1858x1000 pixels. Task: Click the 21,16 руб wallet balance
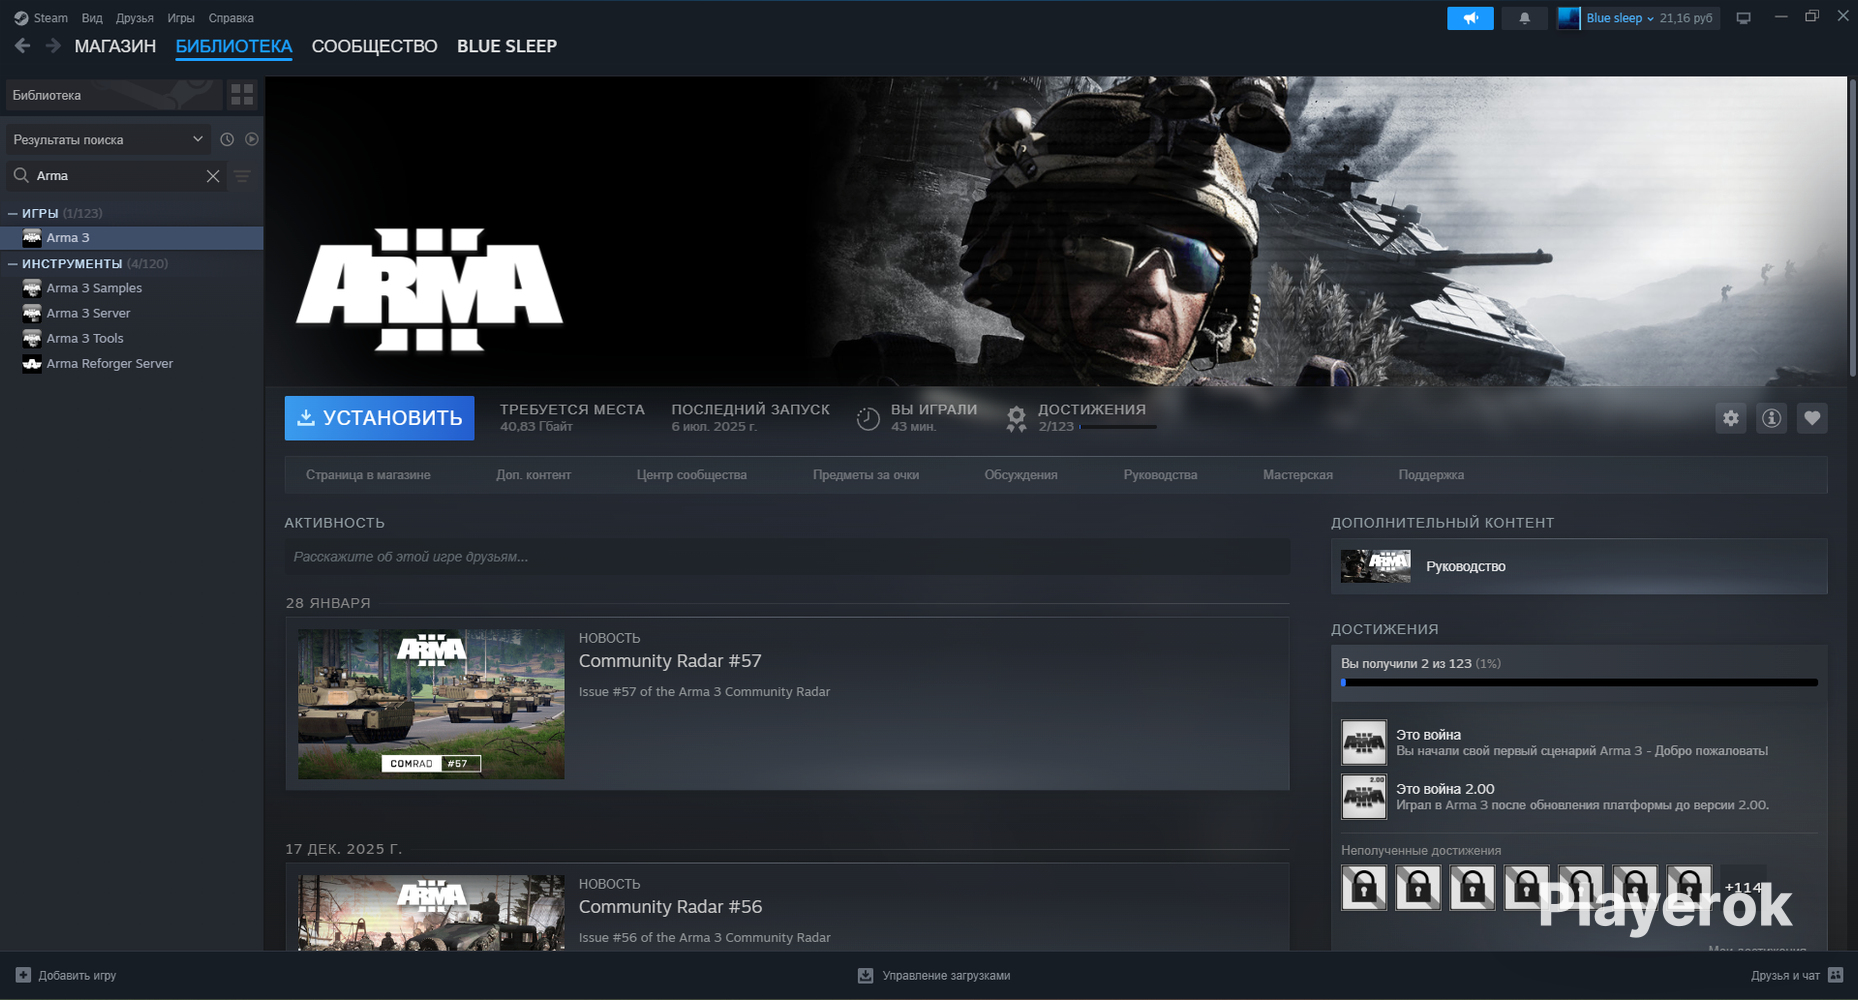tap(1686, 18)
